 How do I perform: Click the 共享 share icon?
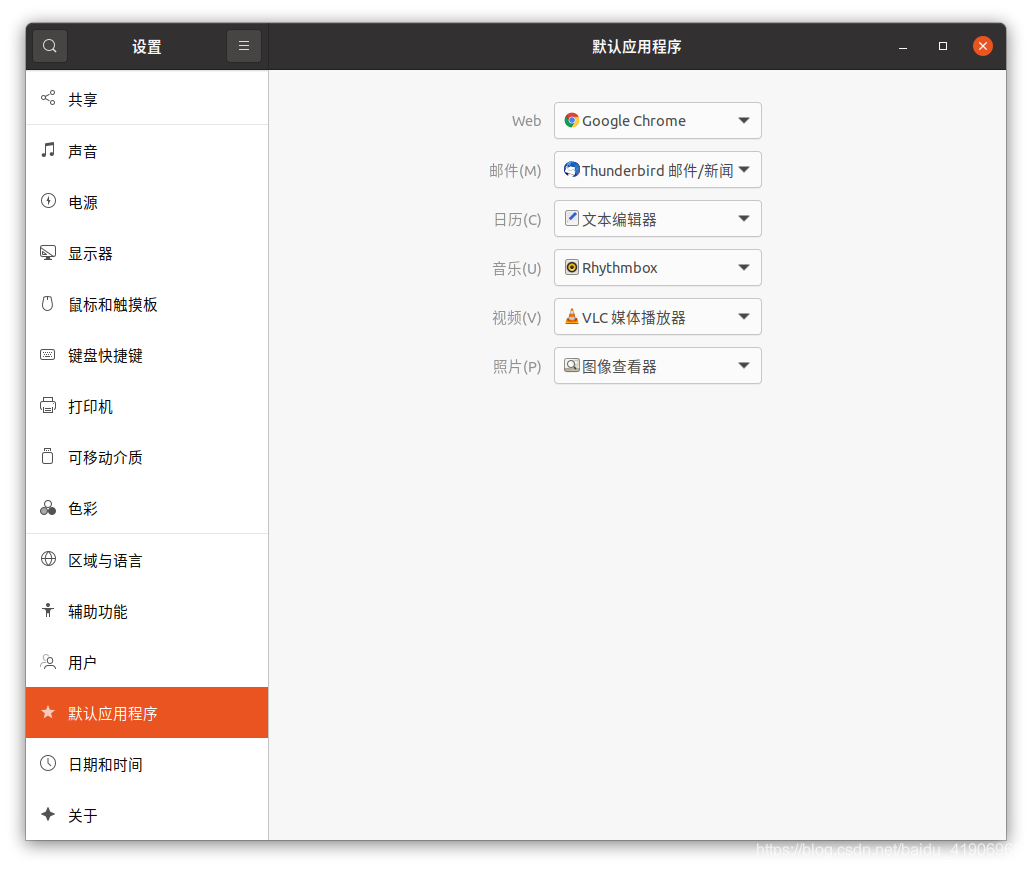(48, 98)
